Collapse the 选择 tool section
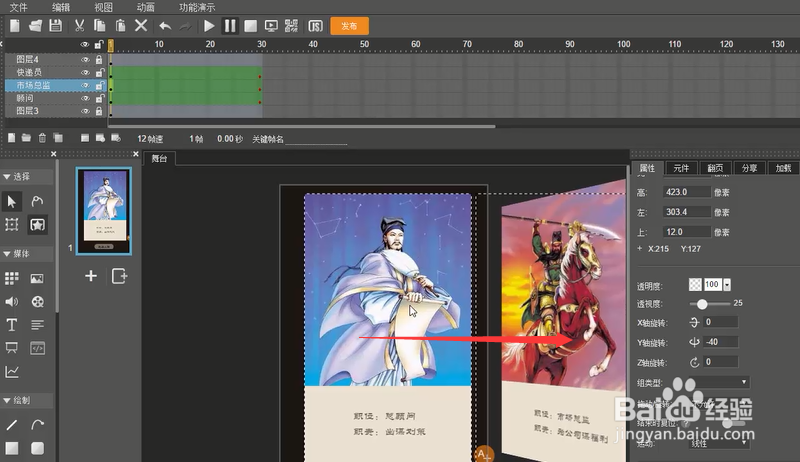This screenshot has width=800, height=462. pos(7,176)
